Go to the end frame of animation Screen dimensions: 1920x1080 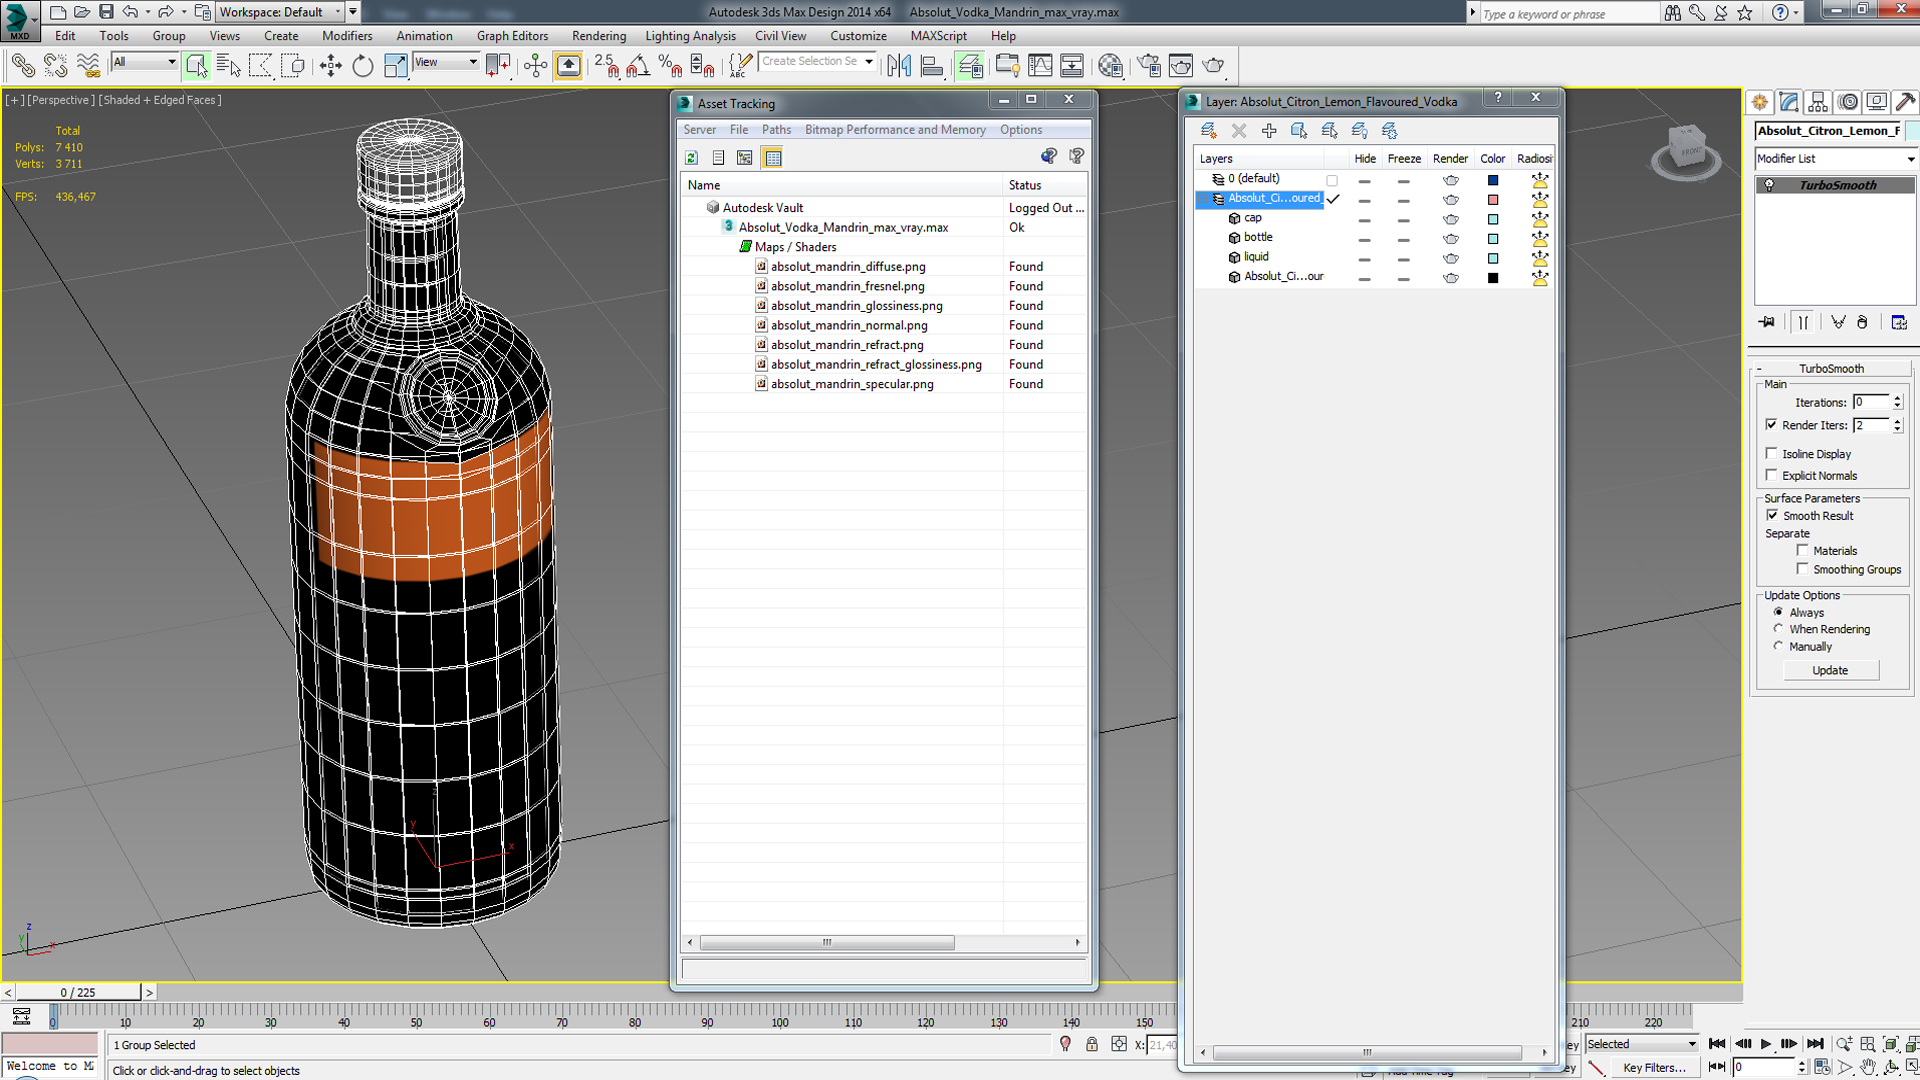[x=1815, y=1044]
